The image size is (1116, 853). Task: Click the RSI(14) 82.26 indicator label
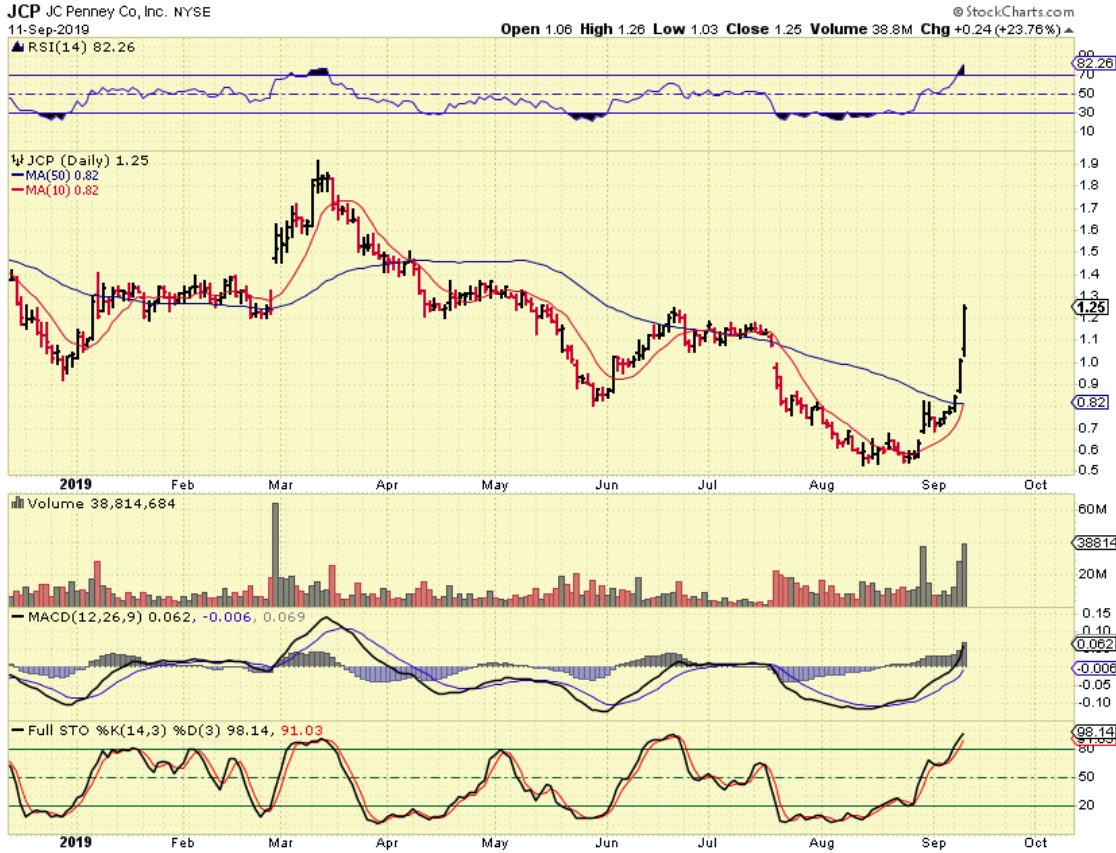[x=80, y=47]
